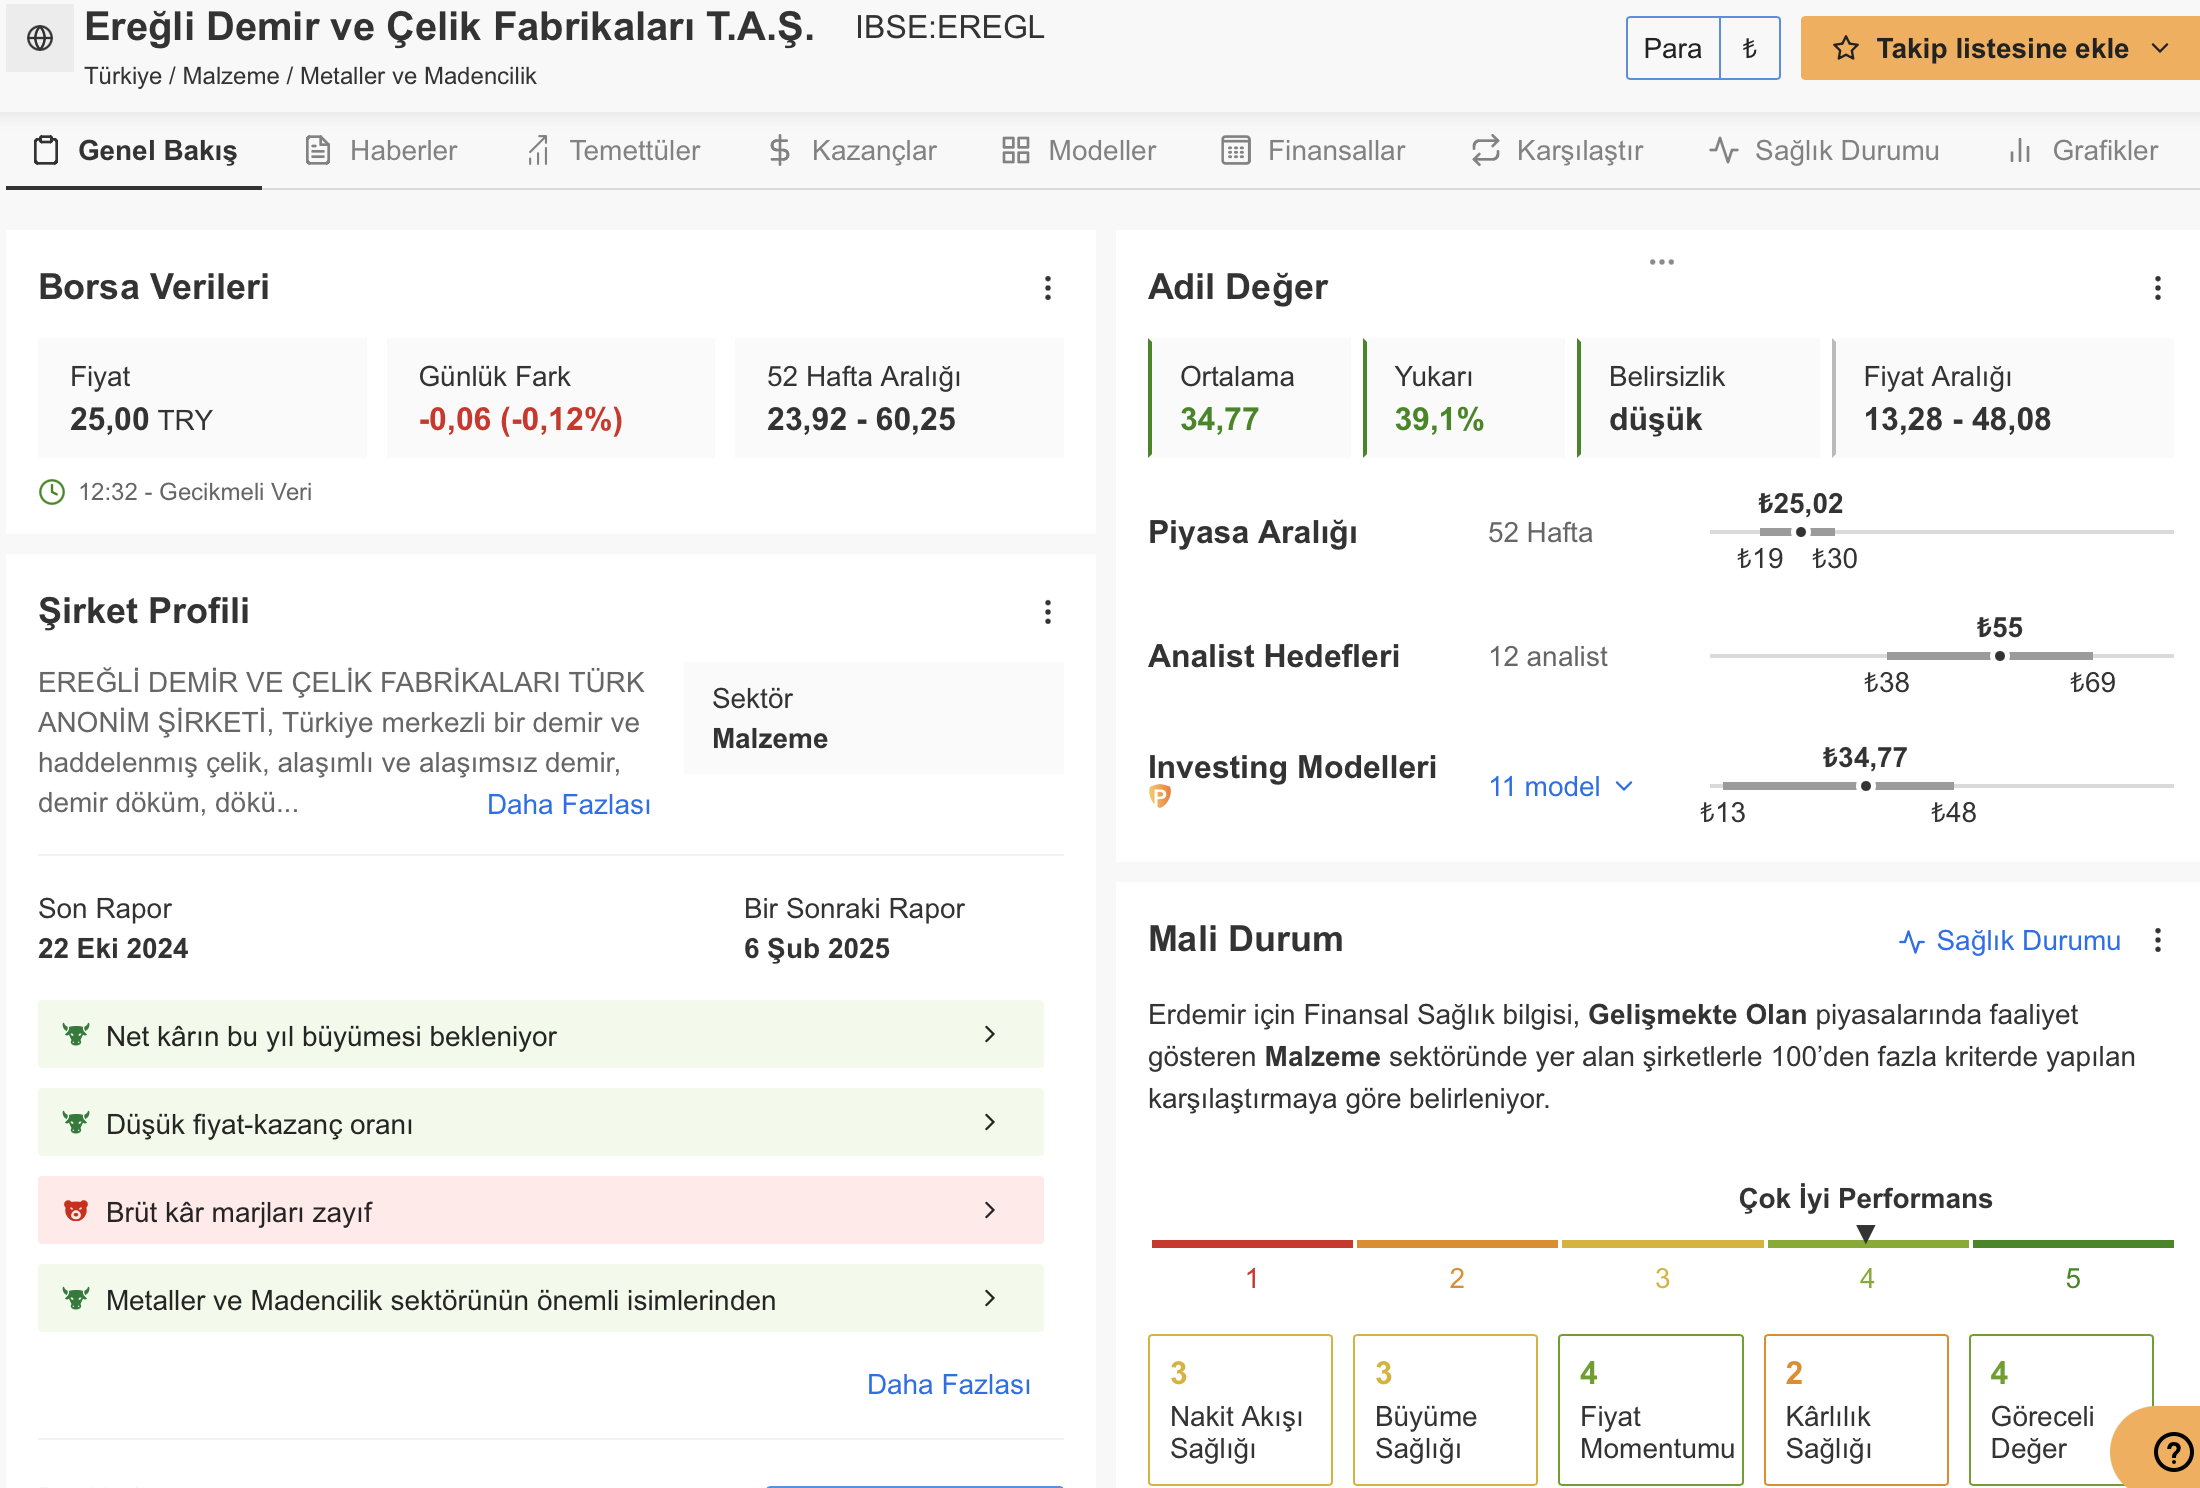Click the Bir Sonraki Rapor date 6 Şub 2025
2200x1488 pixels.
817,948
